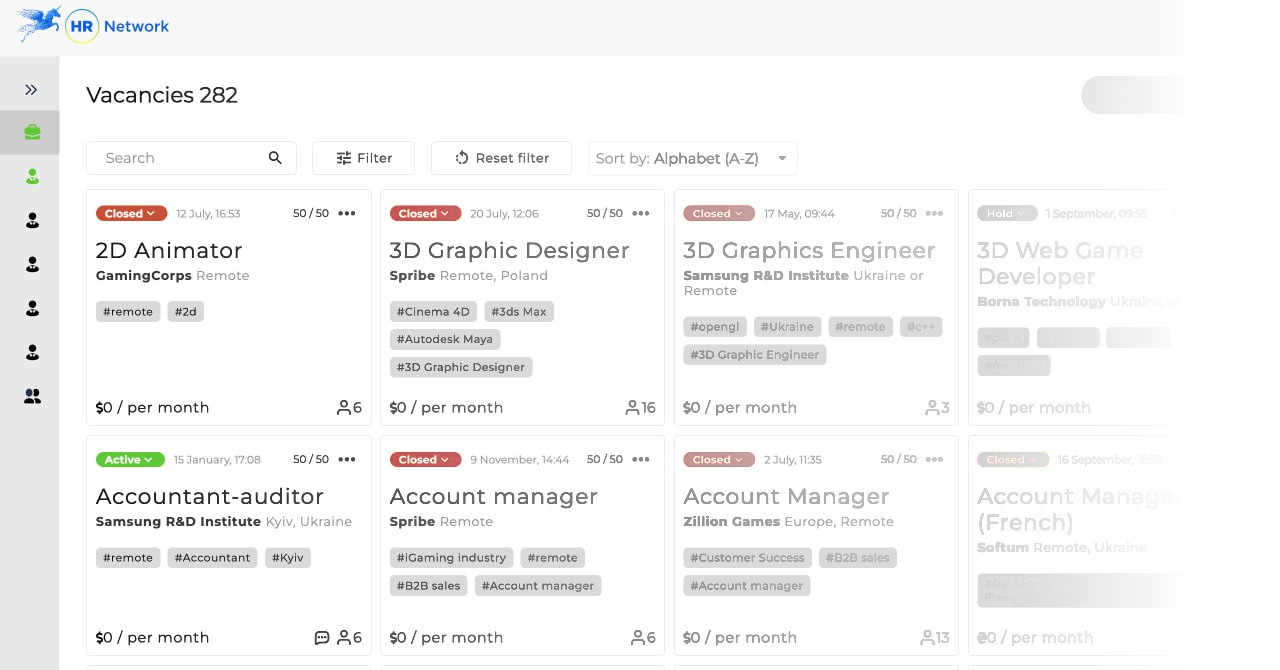Open the three-dot menu on 3D Graphic Designer card
This screenshot has width=1280, height=670.
tap(641, 213)
